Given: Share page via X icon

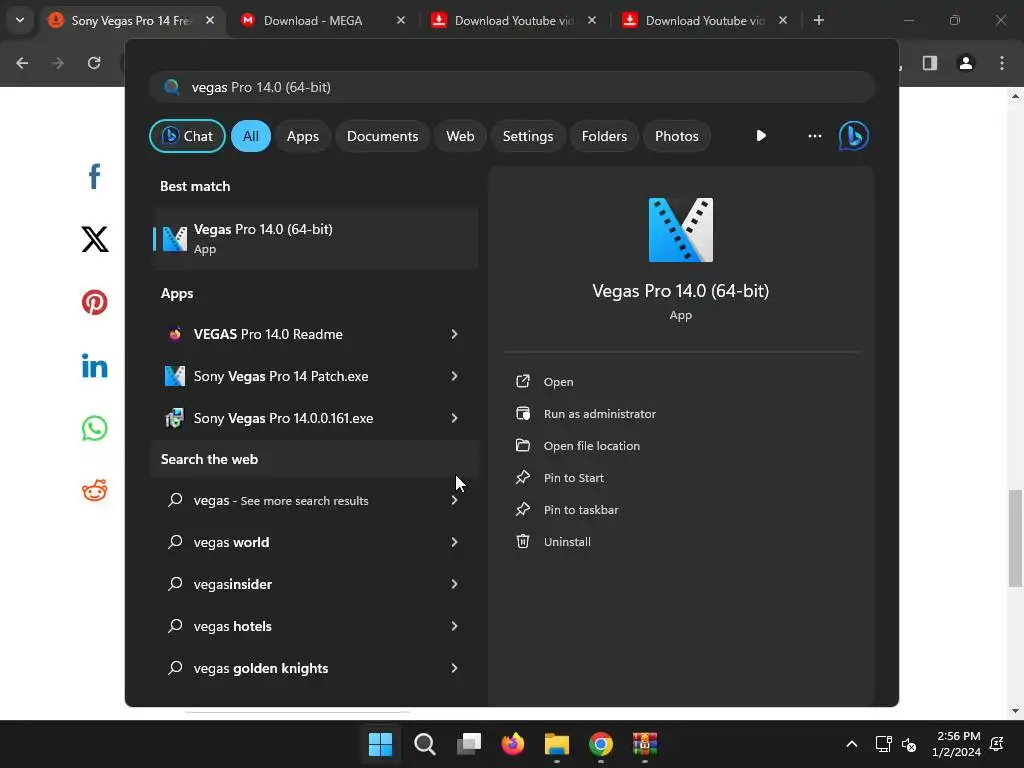Looking at the screenshot, I should point(95,239).
